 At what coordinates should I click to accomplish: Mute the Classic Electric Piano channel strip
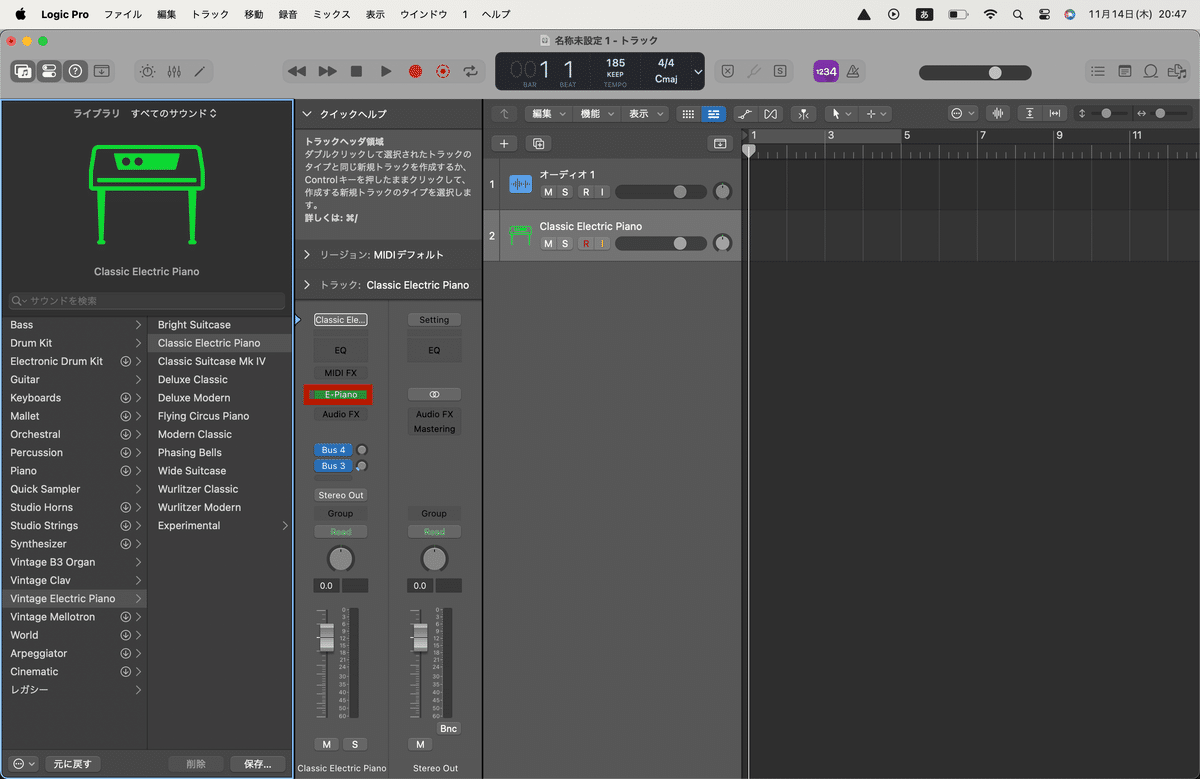tap(327, 744)
